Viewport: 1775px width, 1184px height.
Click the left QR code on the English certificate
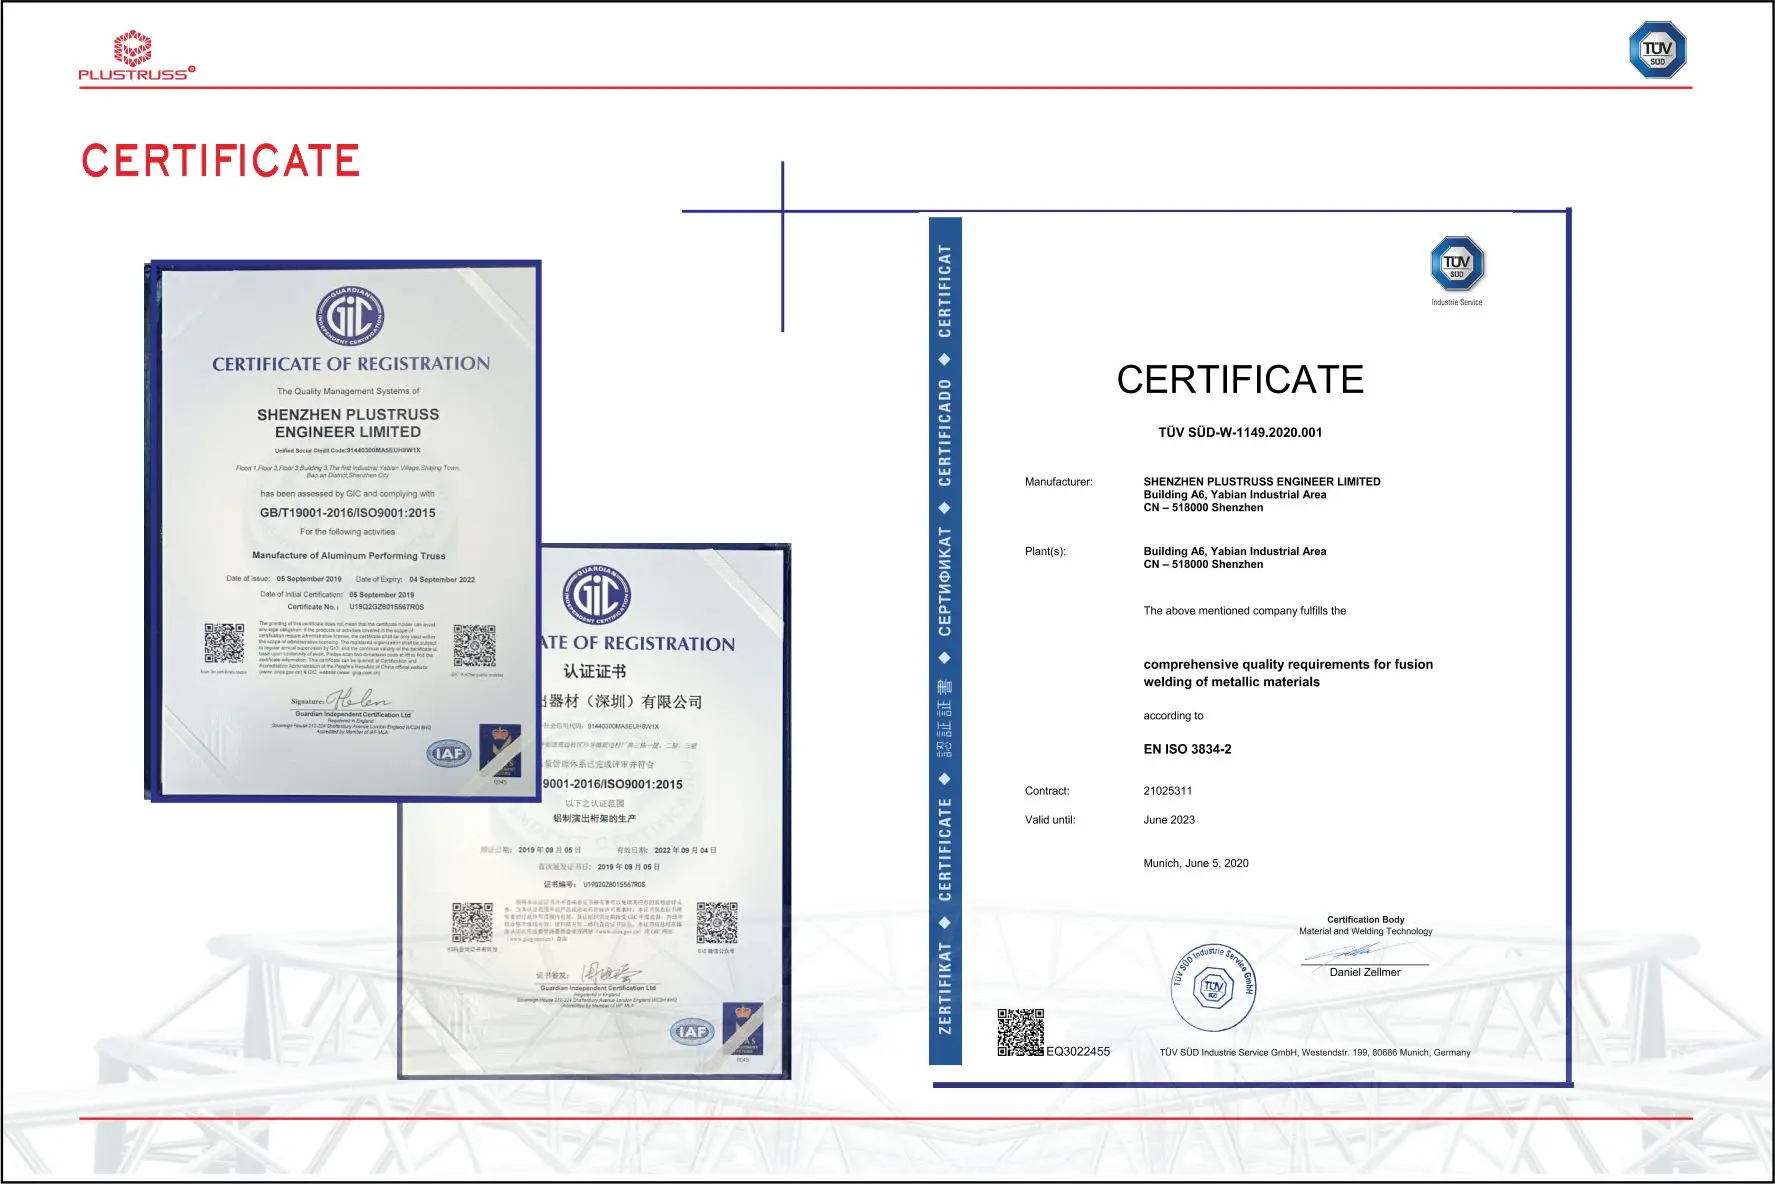224,643
